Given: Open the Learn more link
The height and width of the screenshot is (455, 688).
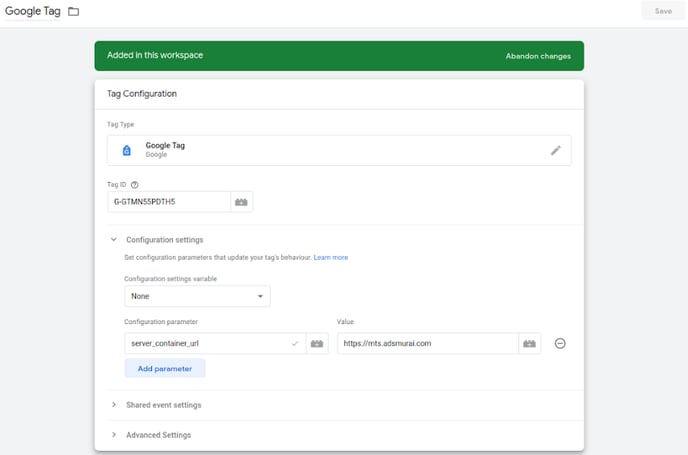Looking at the screenshot, I should pyautogui.click(x=331, y=258).
